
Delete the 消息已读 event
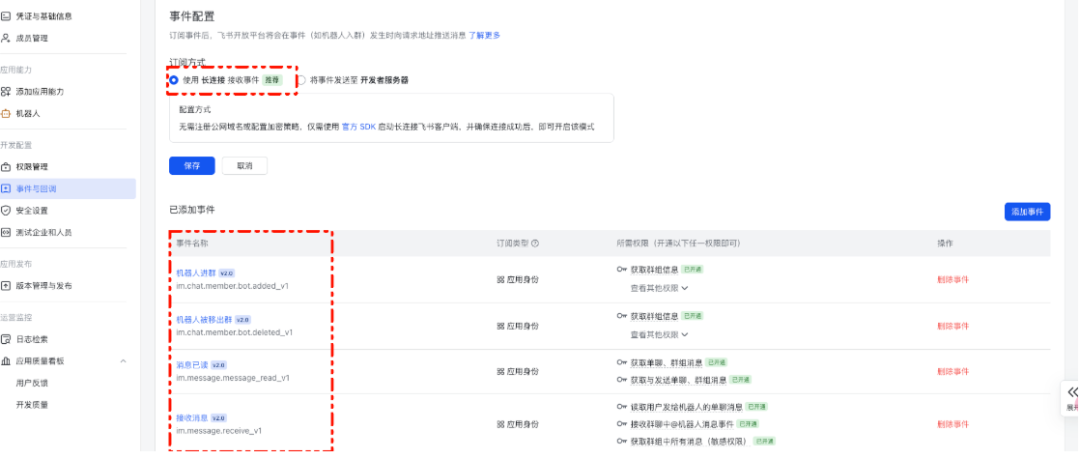(x=953, y=371)
